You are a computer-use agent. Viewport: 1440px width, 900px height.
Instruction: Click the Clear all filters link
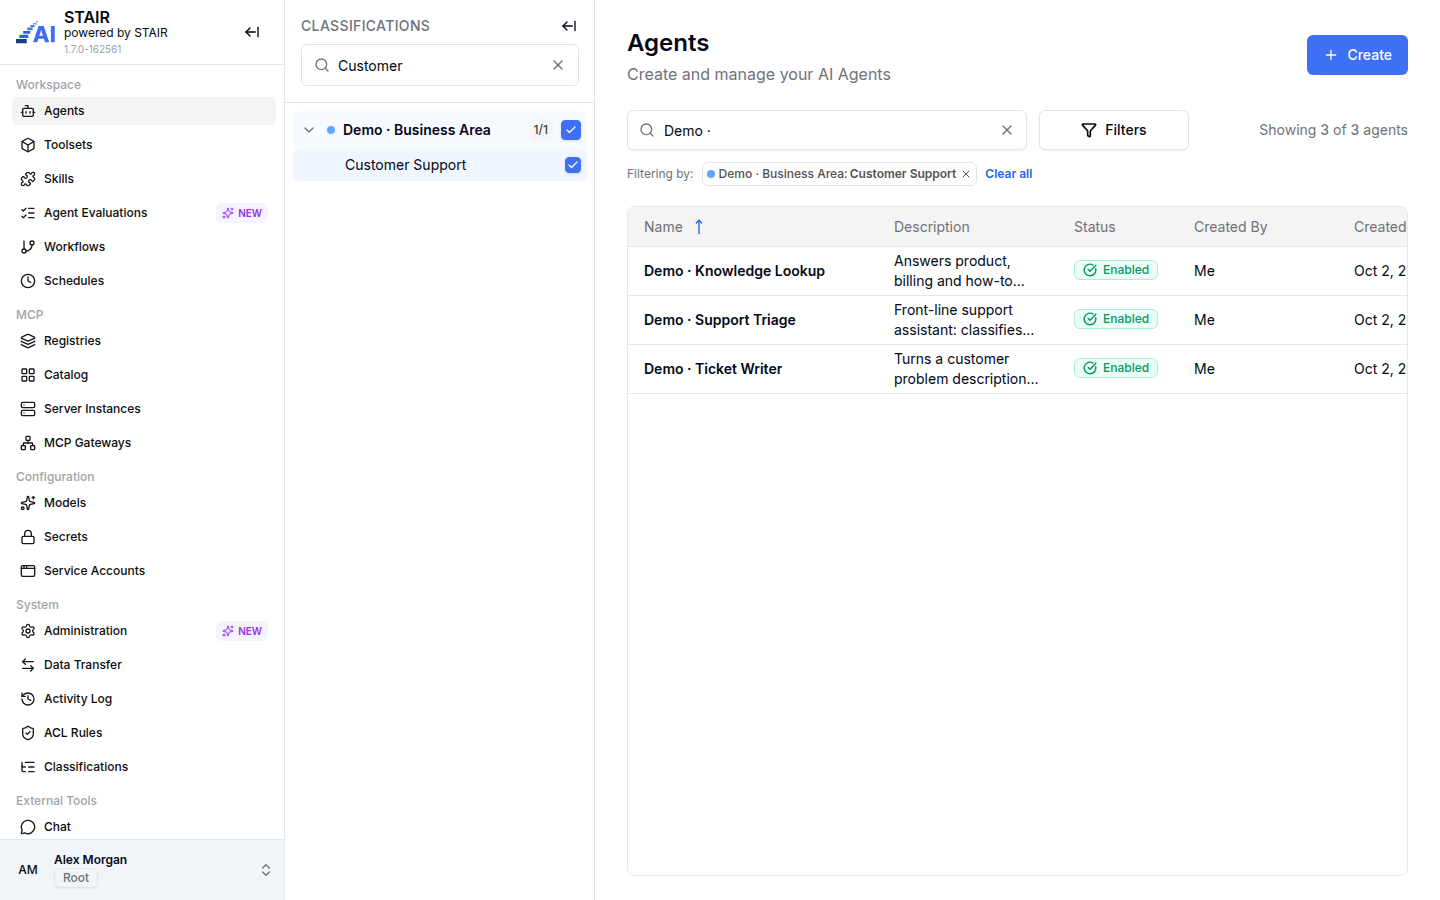click(x=1008, y=174)
